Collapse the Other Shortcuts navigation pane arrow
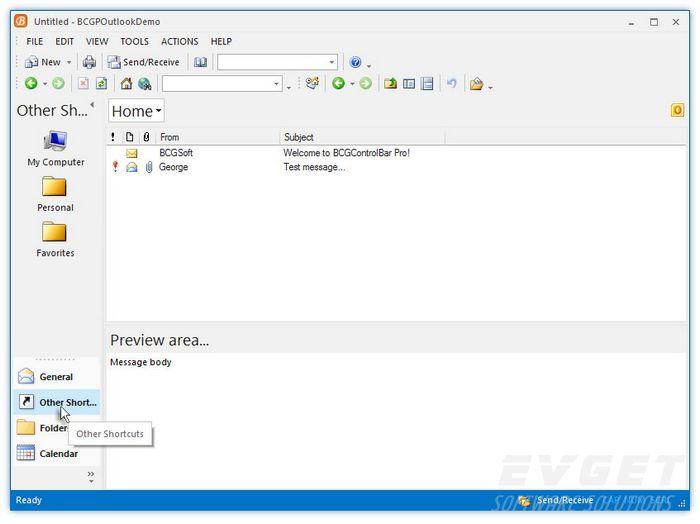Image resolution: width=700 pixels, height=524 pixels. point(92,105)
